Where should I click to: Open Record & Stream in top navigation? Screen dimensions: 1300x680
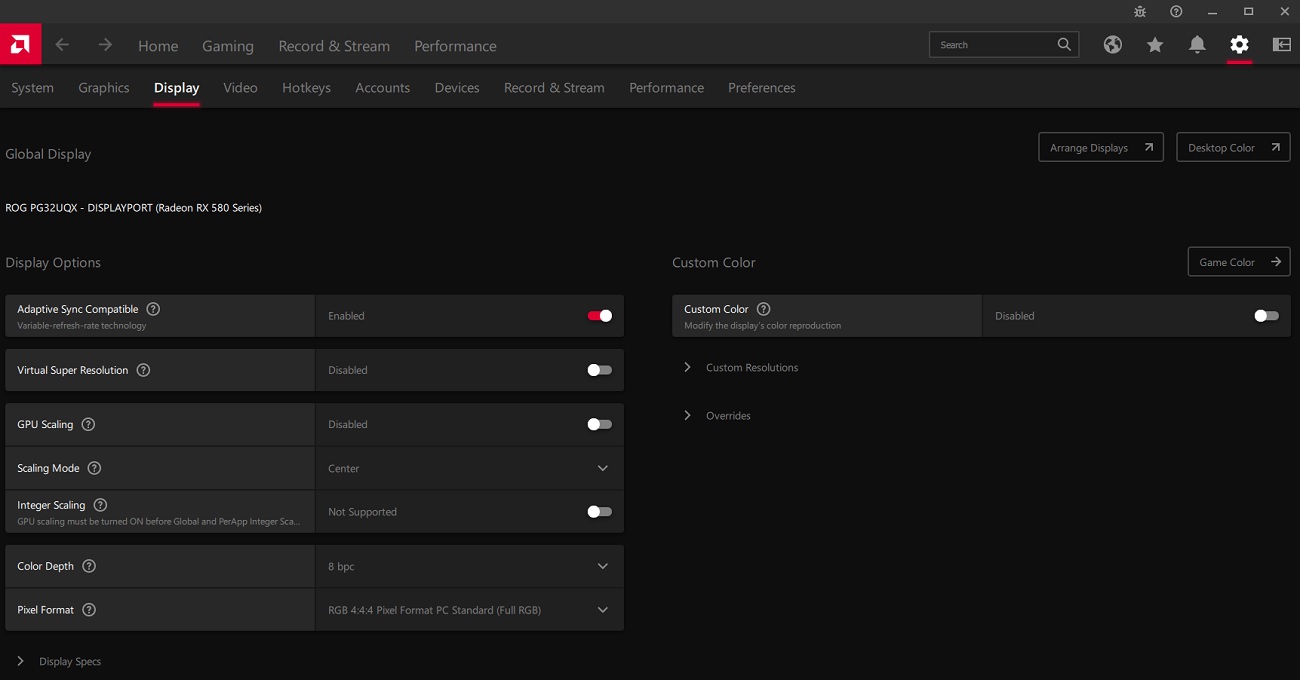(334, 46)
